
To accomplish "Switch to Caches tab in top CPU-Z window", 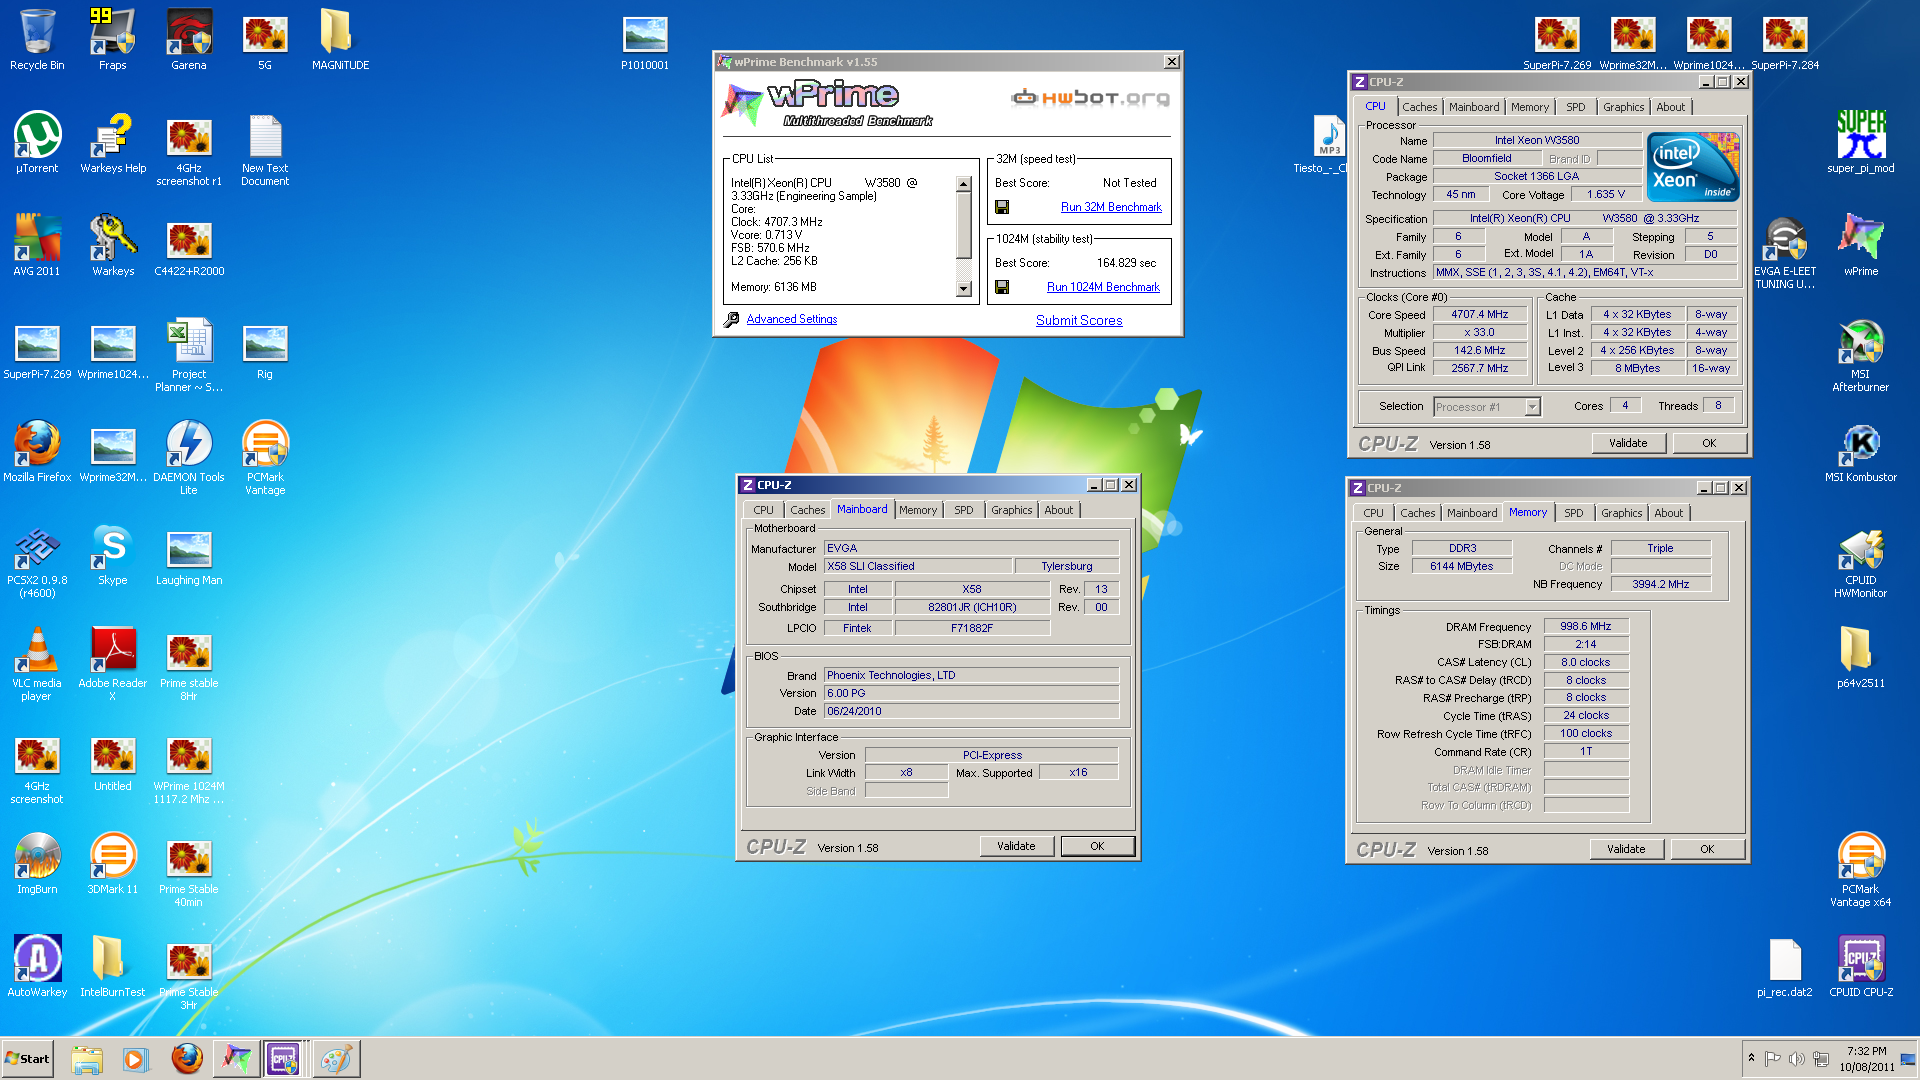I will pyautogui.click(x=1419, y=107).
